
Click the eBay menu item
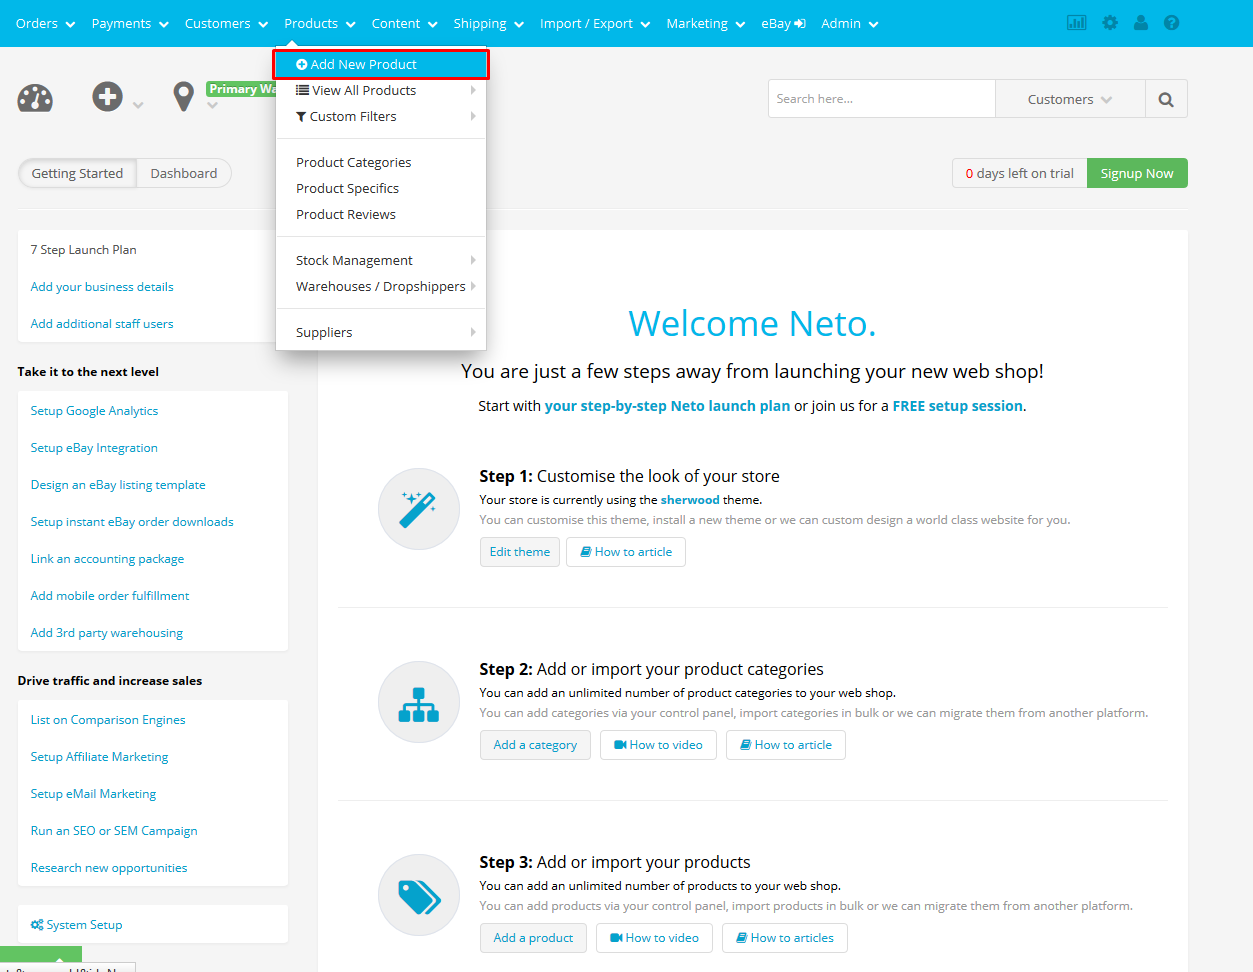coord(783,23)
